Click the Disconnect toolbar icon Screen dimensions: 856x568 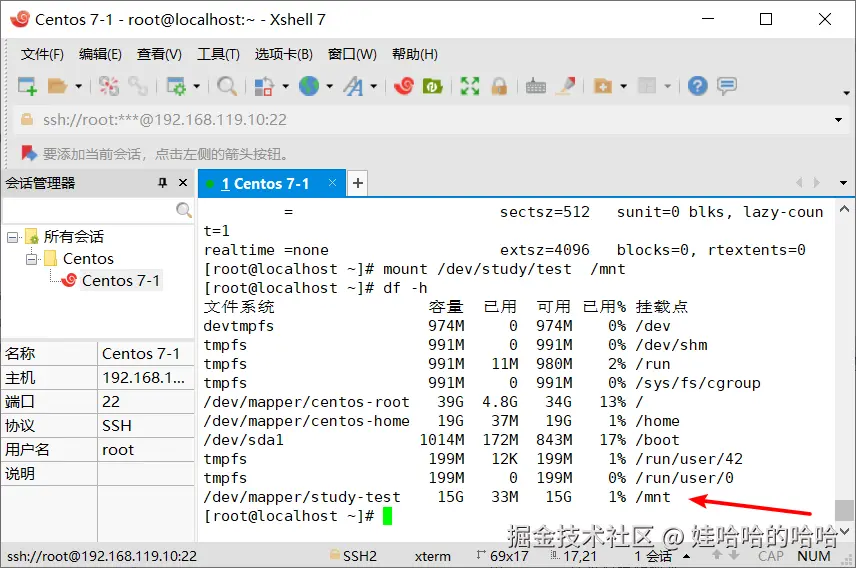108,86
